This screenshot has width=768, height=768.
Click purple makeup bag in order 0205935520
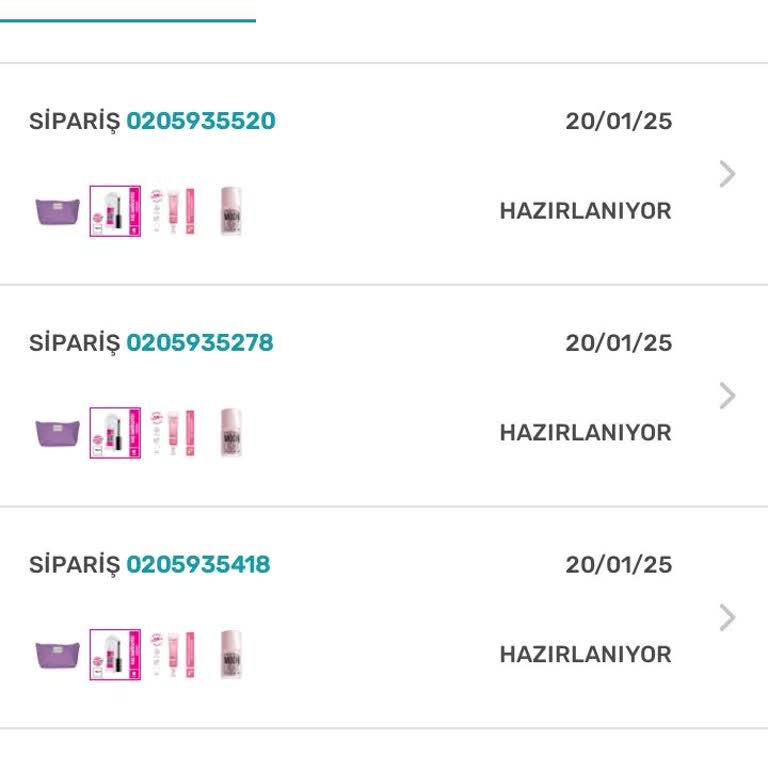point(58,212)
